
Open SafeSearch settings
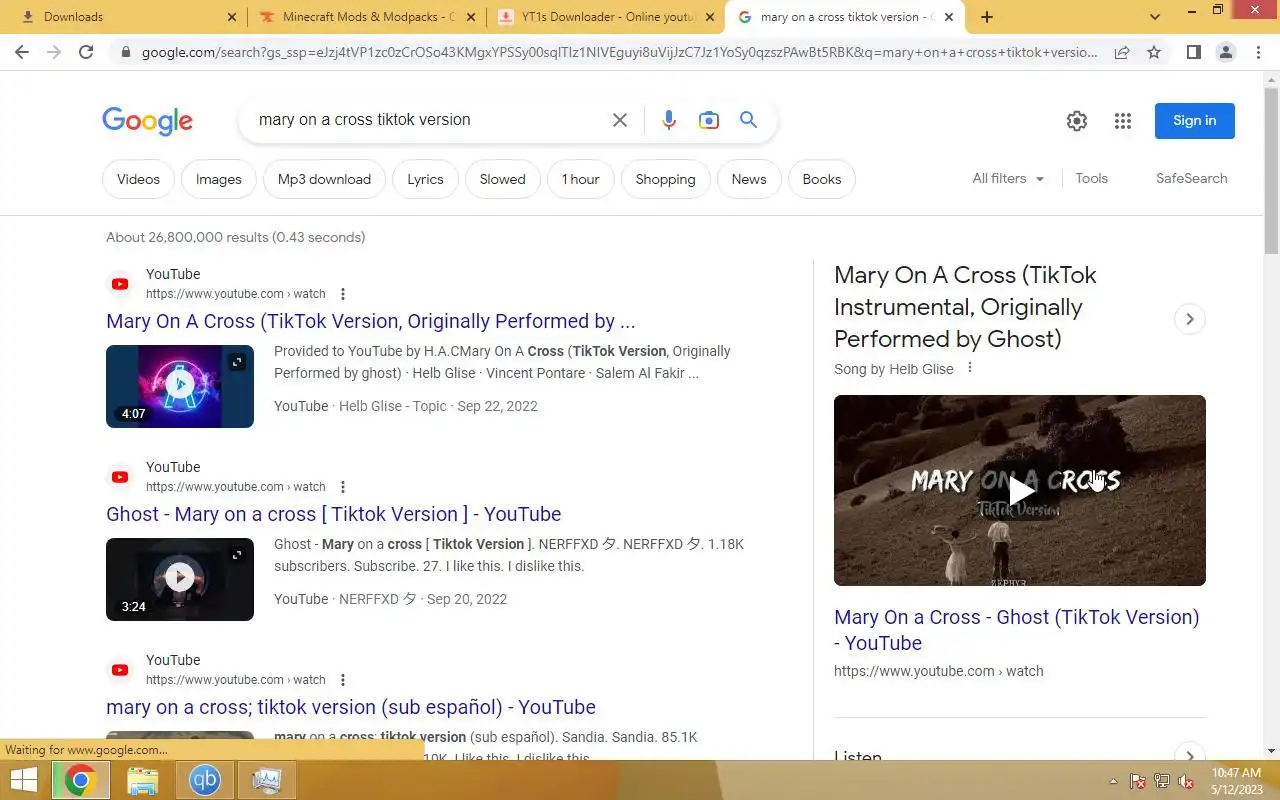click(1191, 178)
